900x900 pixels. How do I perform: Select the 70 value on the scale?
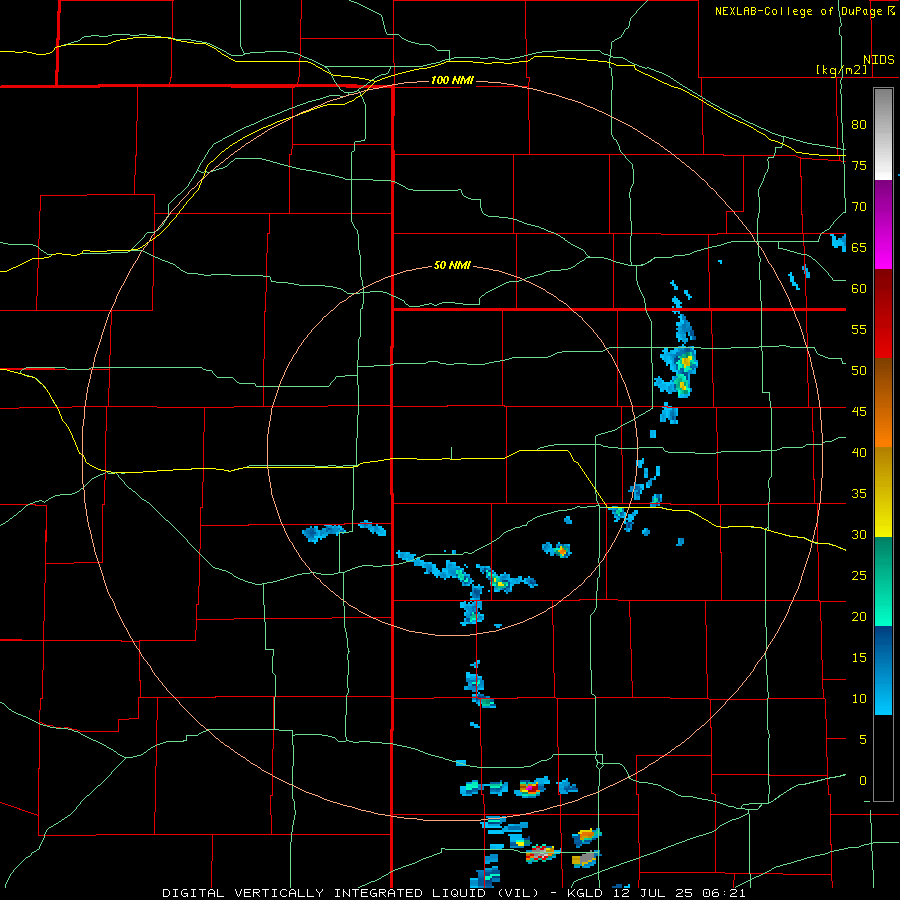859,207
